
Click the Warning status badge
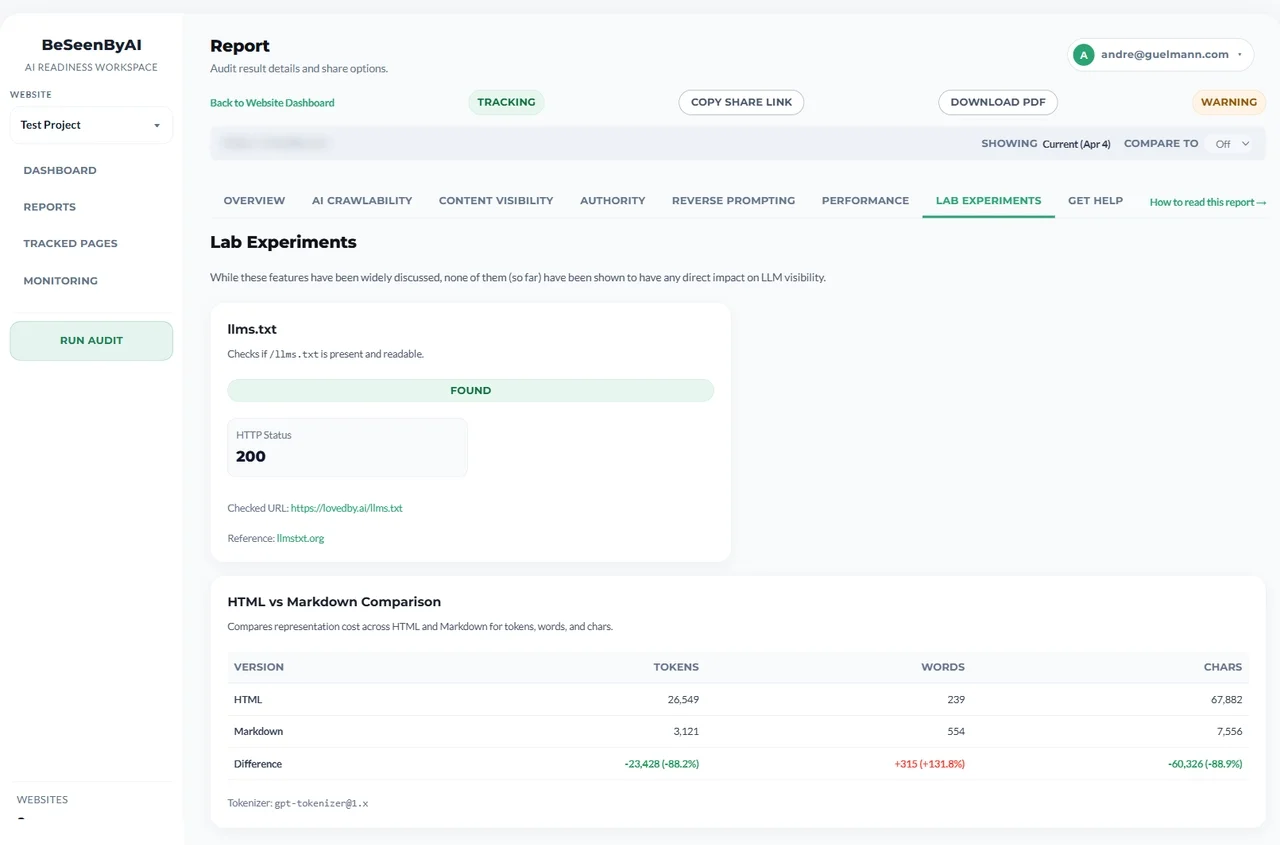(1229, 102)
